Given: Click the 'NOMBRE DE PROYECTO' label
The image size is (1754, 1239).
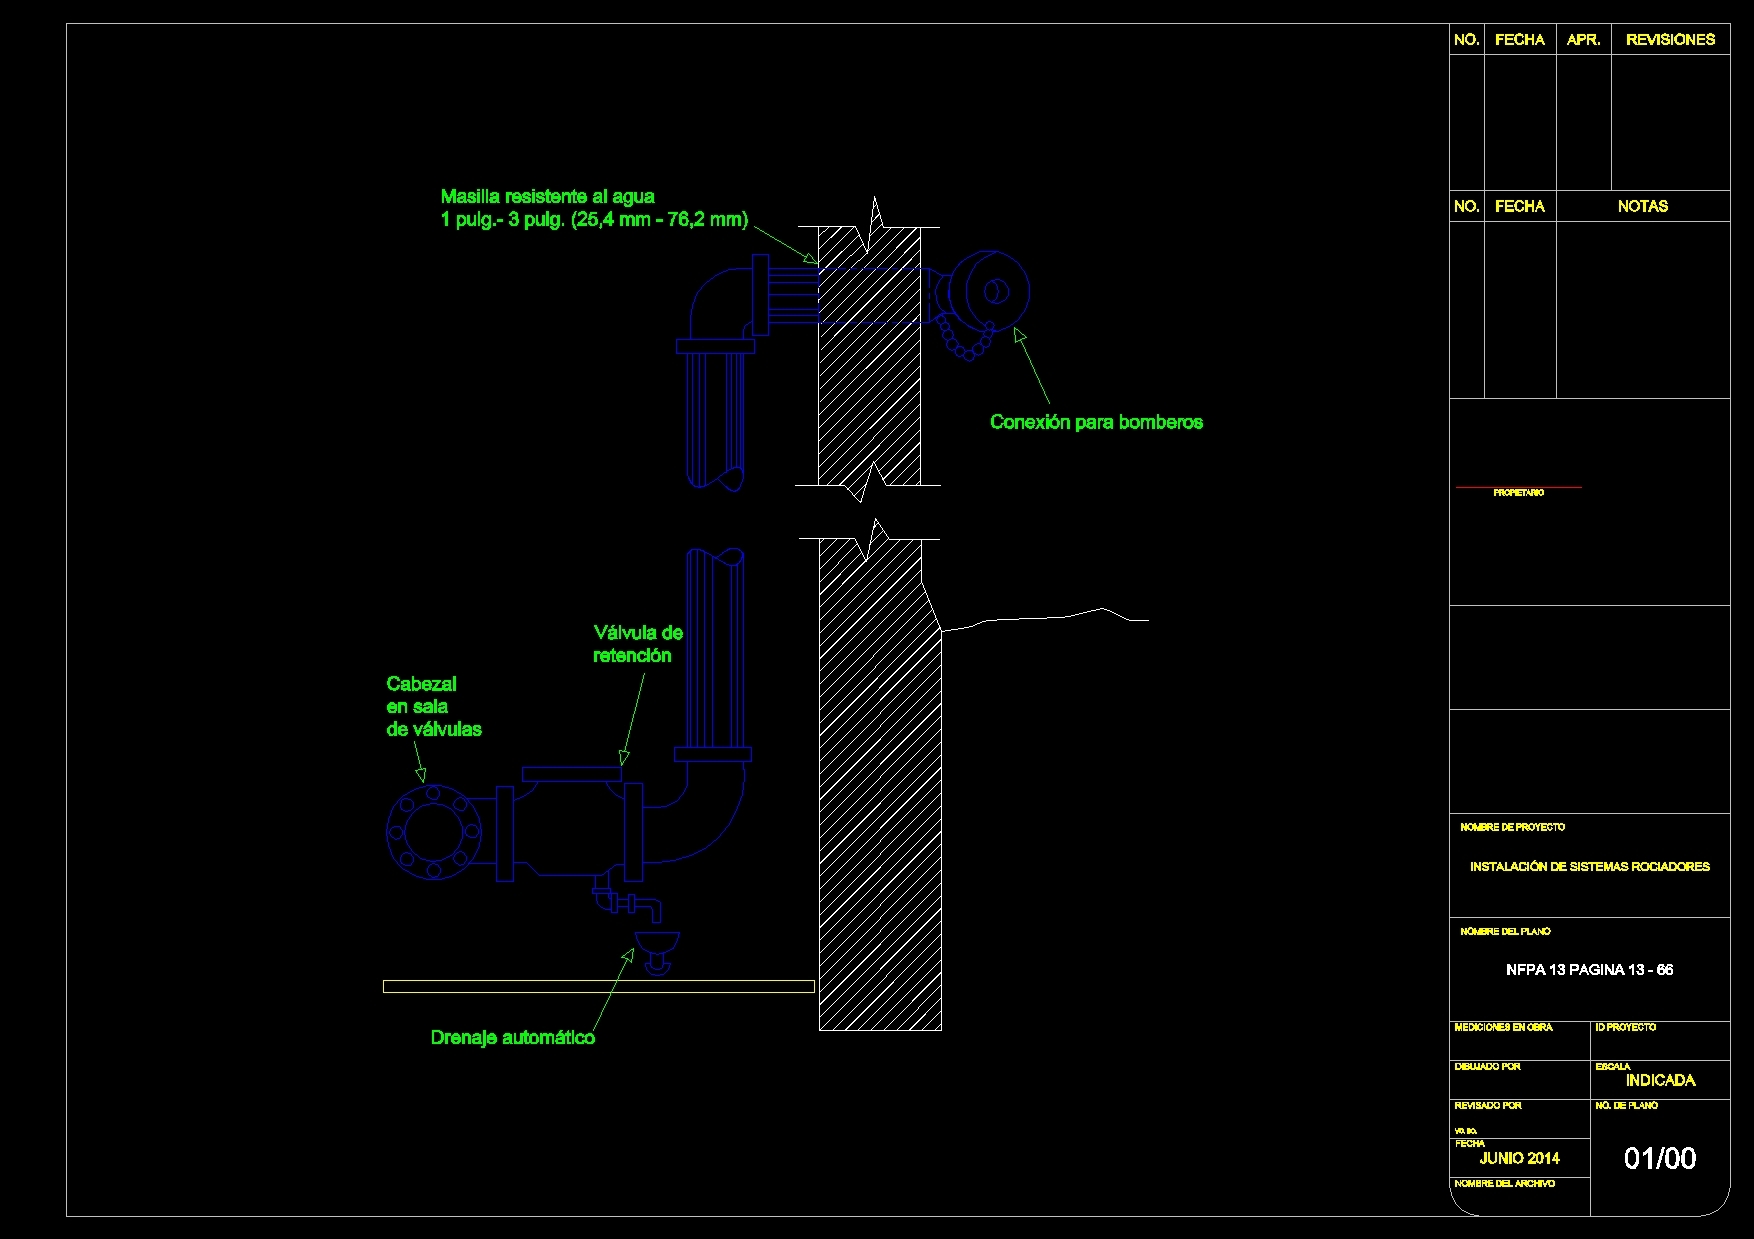Looking at the screenshot, I should pyautogui.click(x=1512, y=827).
